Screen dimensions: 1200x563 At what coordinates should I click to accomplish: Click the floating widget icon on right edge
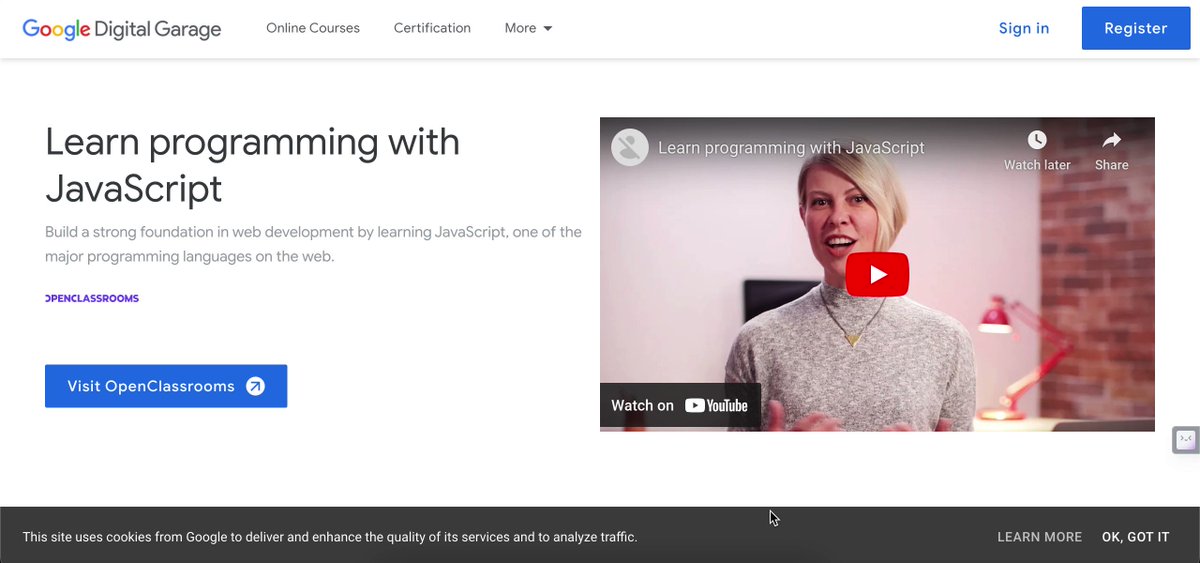[x=1186, y=440]
